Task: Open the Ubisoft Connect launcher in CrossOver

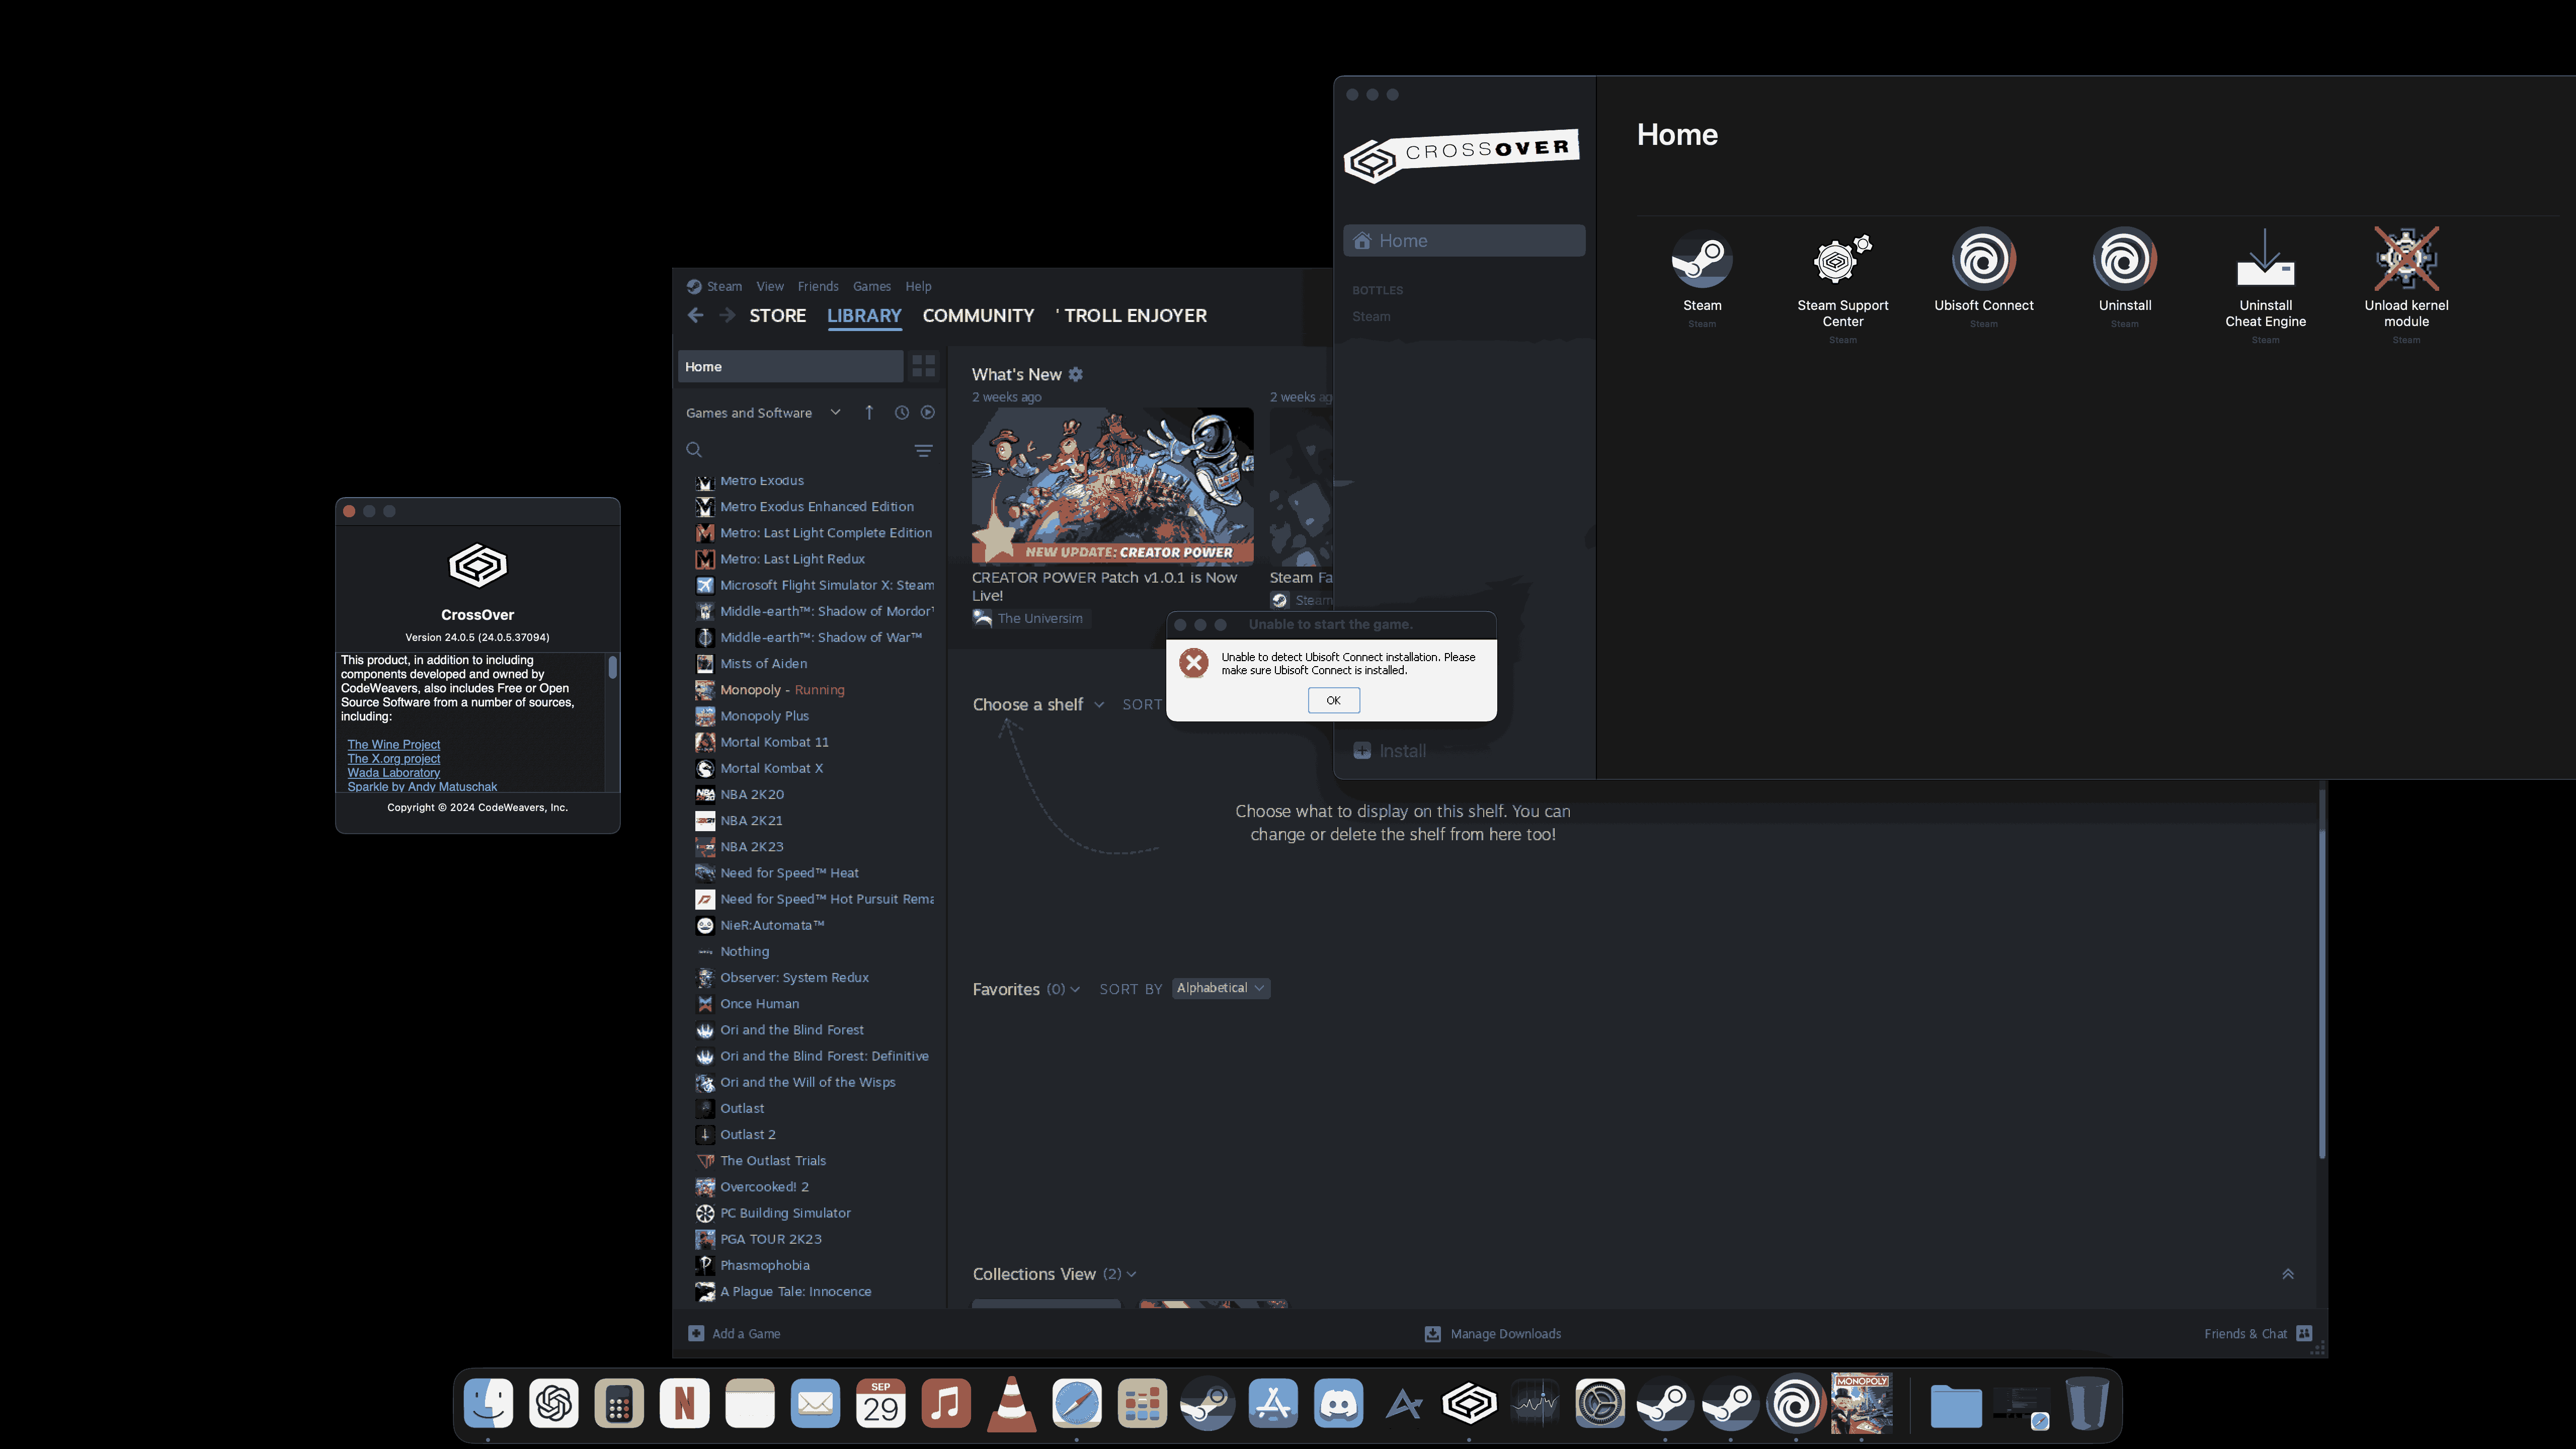Action: coord(1983,261)
